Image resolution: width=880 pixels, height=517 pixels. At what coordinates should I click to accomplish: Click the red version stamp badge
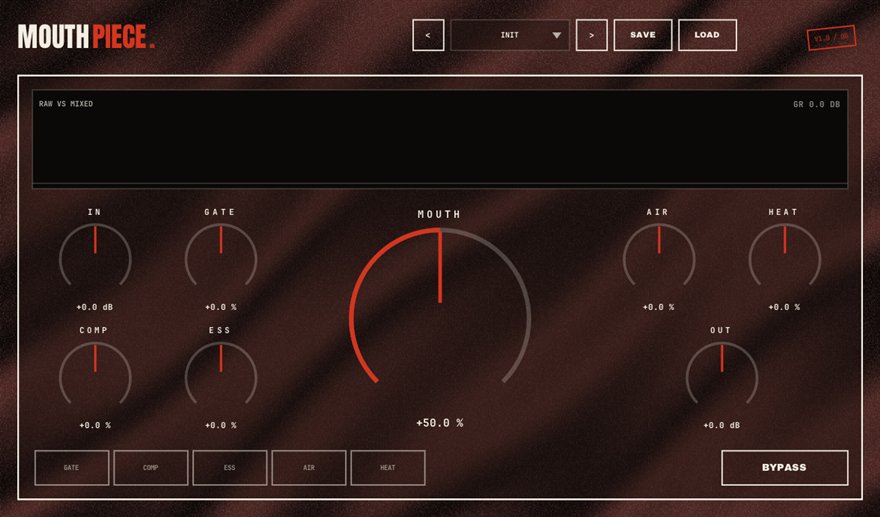(831, 38)
